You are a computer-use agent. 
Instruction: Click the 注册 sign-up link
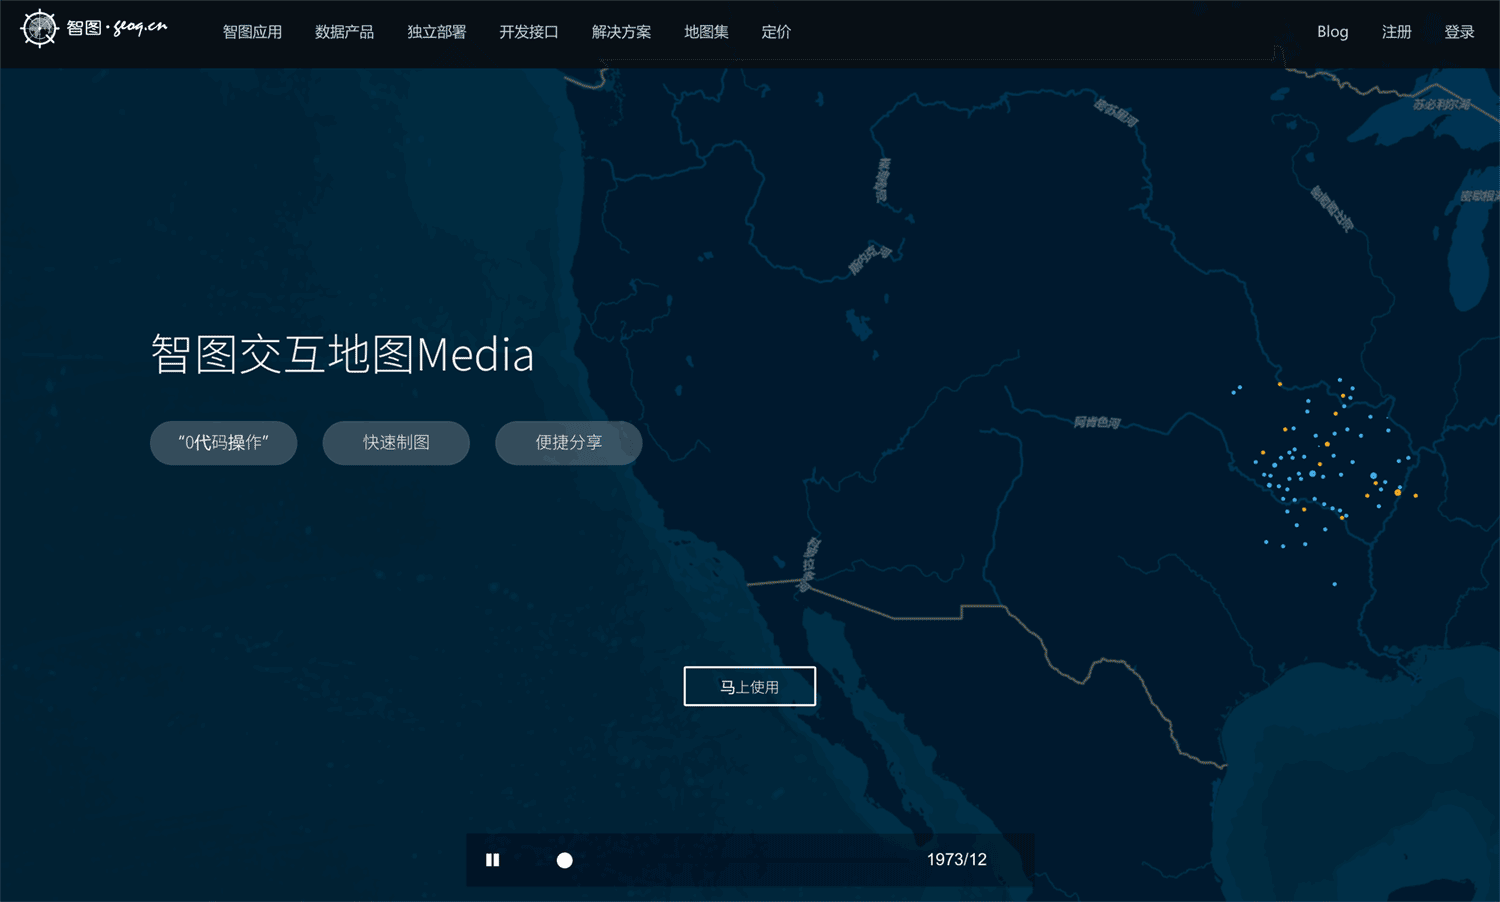coord(1396,32)
